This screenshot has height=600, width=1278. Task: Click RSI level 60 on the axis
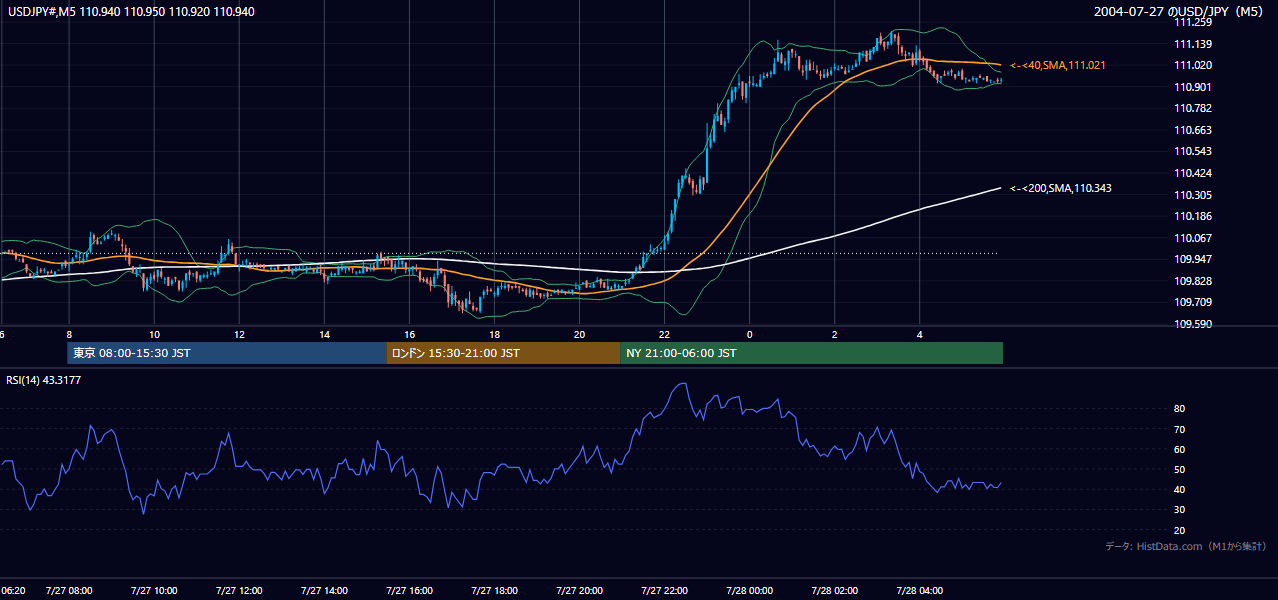pos(1180,449)
